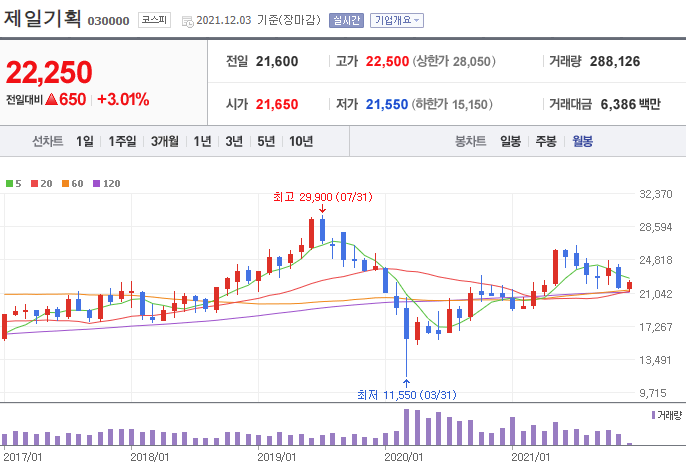Click the current price 22,250

click(49, 72)
